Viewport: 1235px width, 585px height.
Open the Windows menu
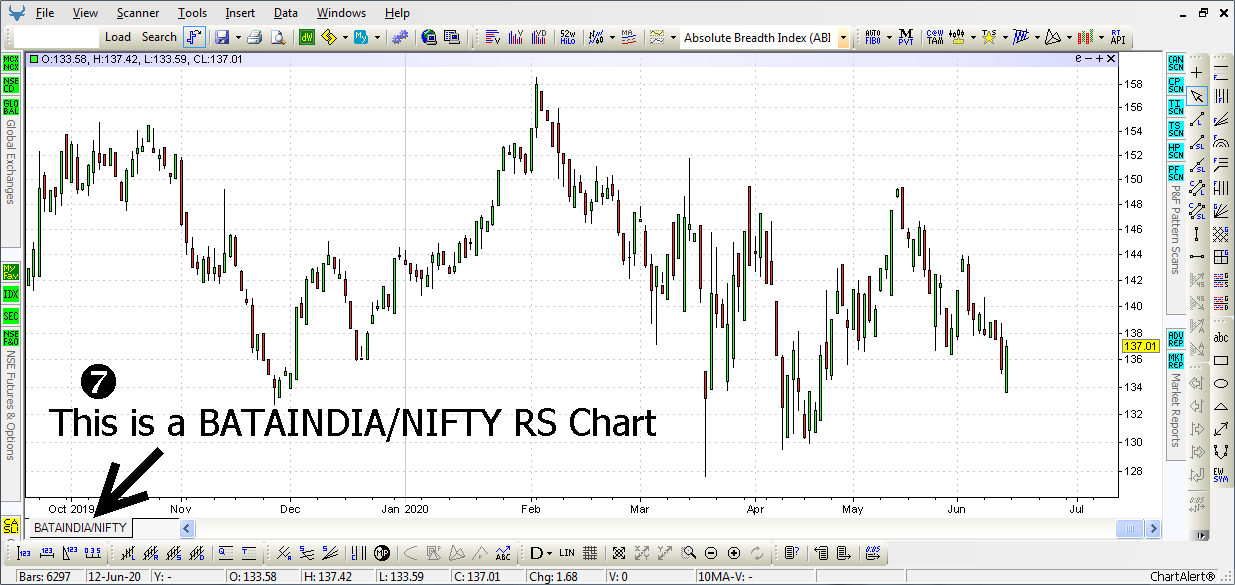[x=341, y=13]
